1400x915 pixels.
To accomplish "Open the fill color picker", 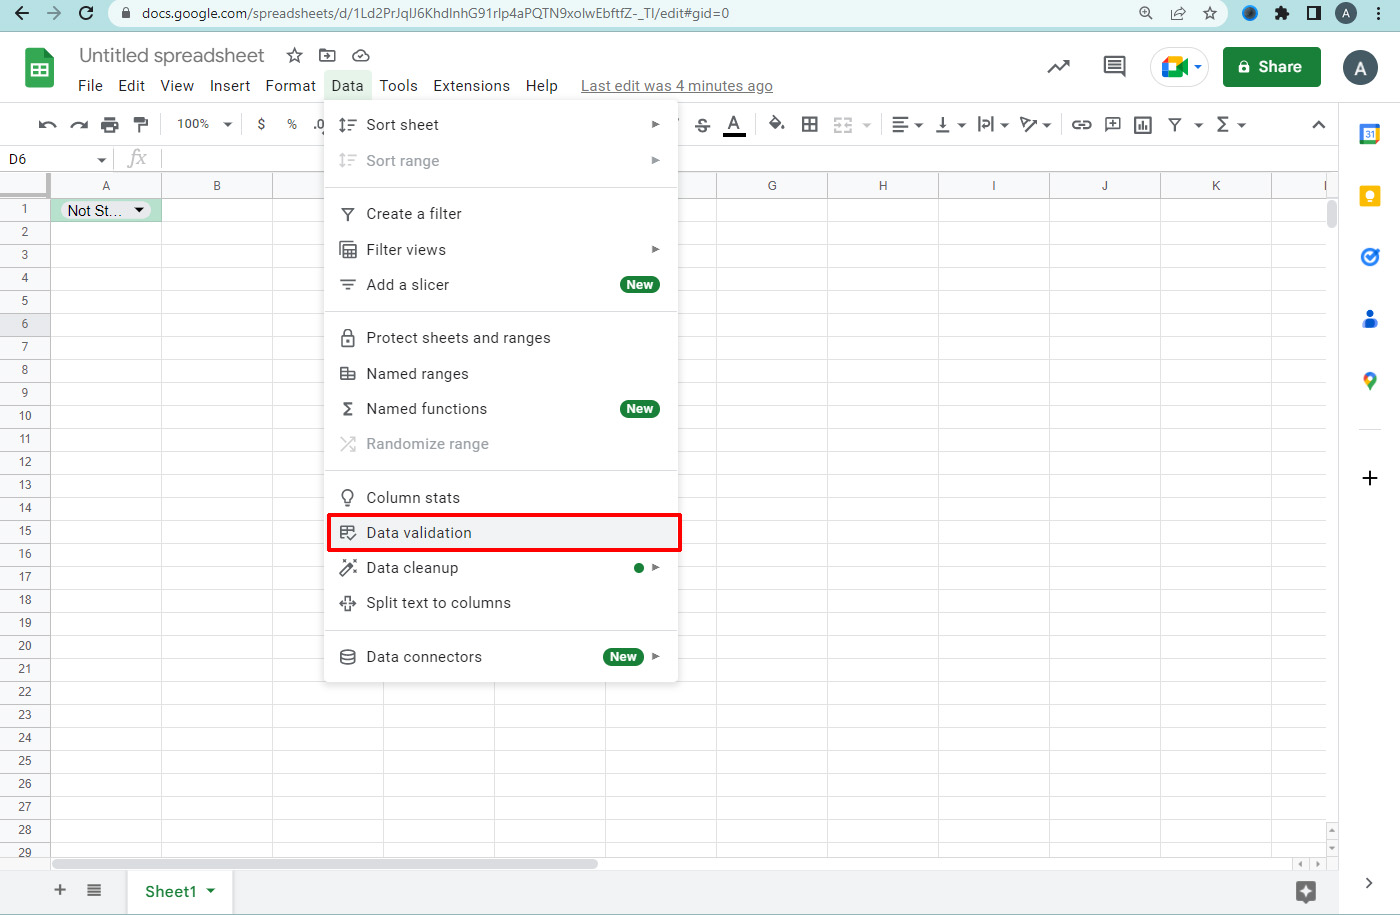I will click(776, 125).
